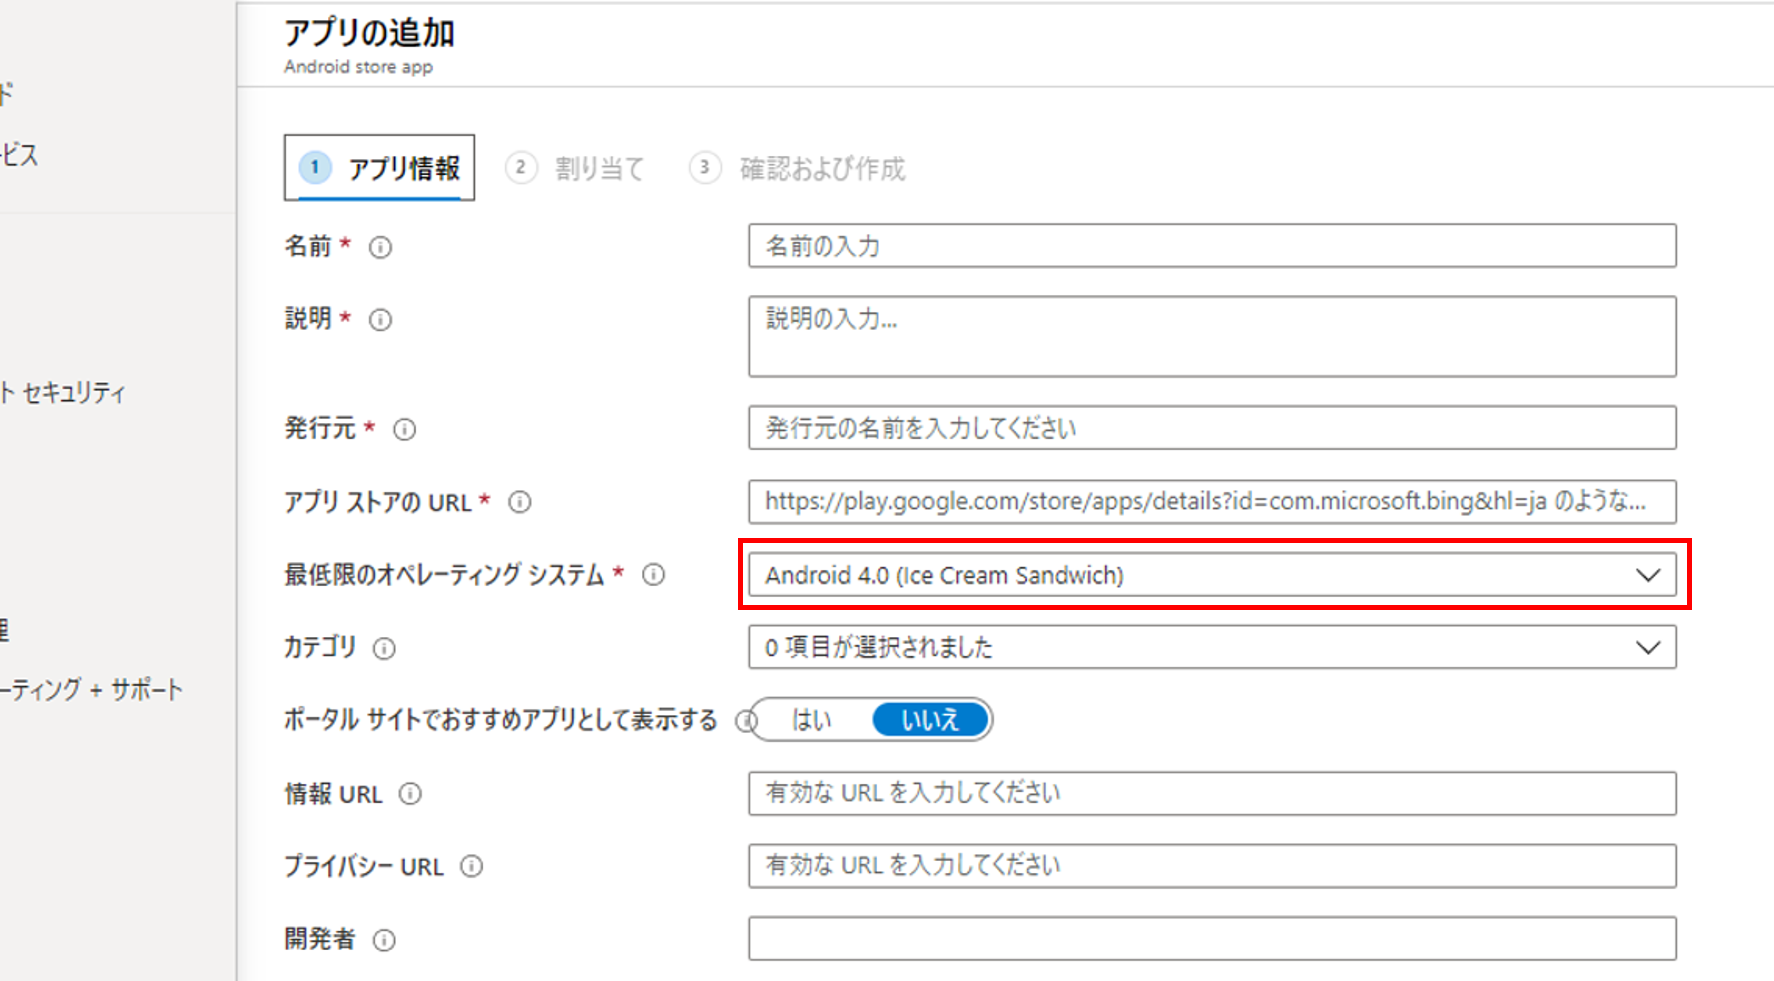The image size is (1774, 981).
Task: Click the info icon next to カテゴリ
Action: click(384, 649)
